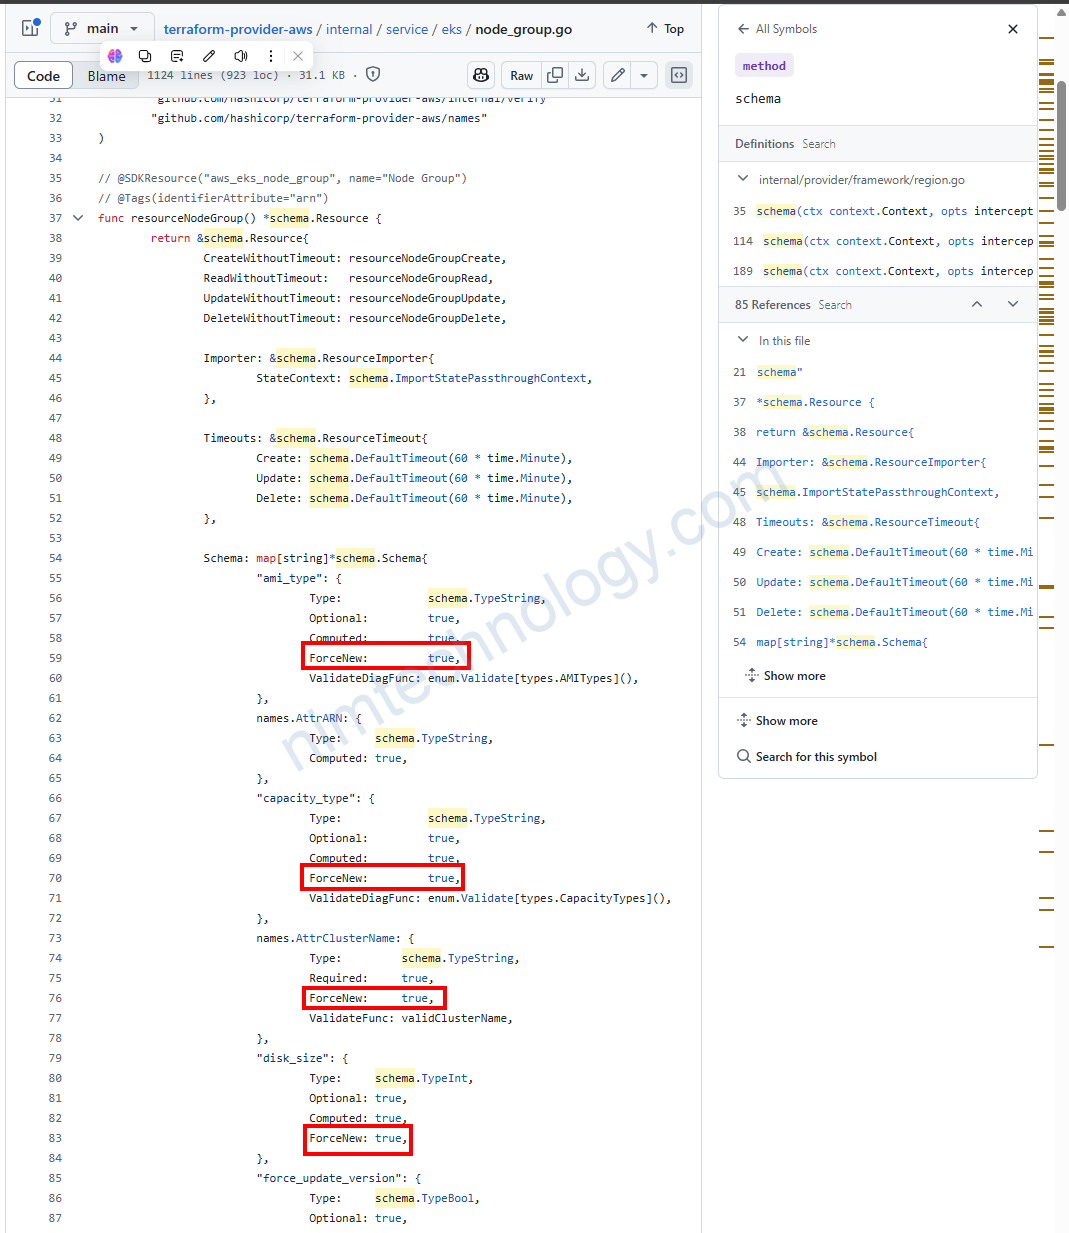The height and width of the screenshot is (1233, 1069).
Task: Click the back arrow to All Symbols
Action: (x=743, y=29)
